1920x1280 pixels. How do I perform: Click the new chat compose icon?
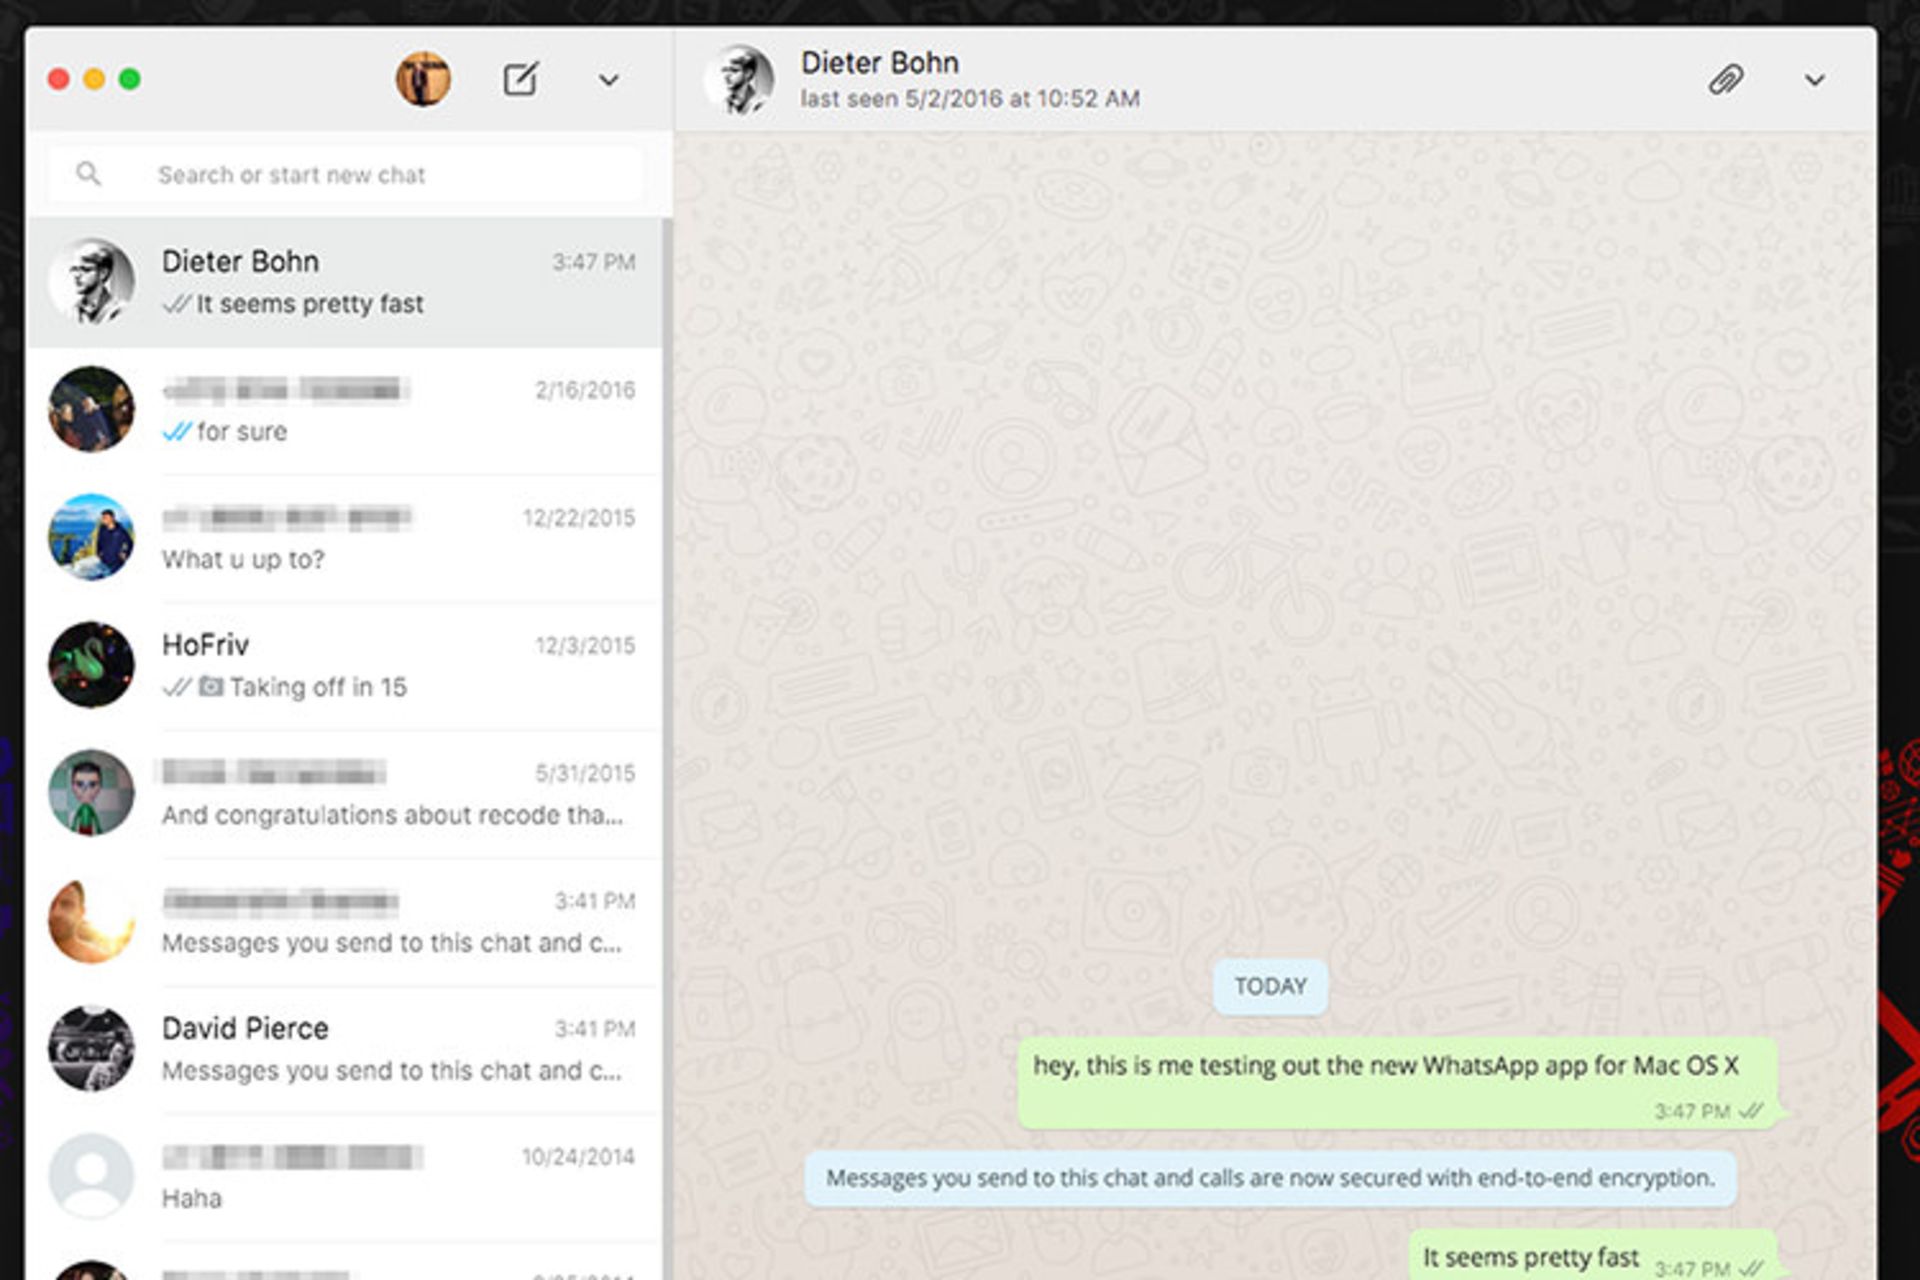click(520, 79)
